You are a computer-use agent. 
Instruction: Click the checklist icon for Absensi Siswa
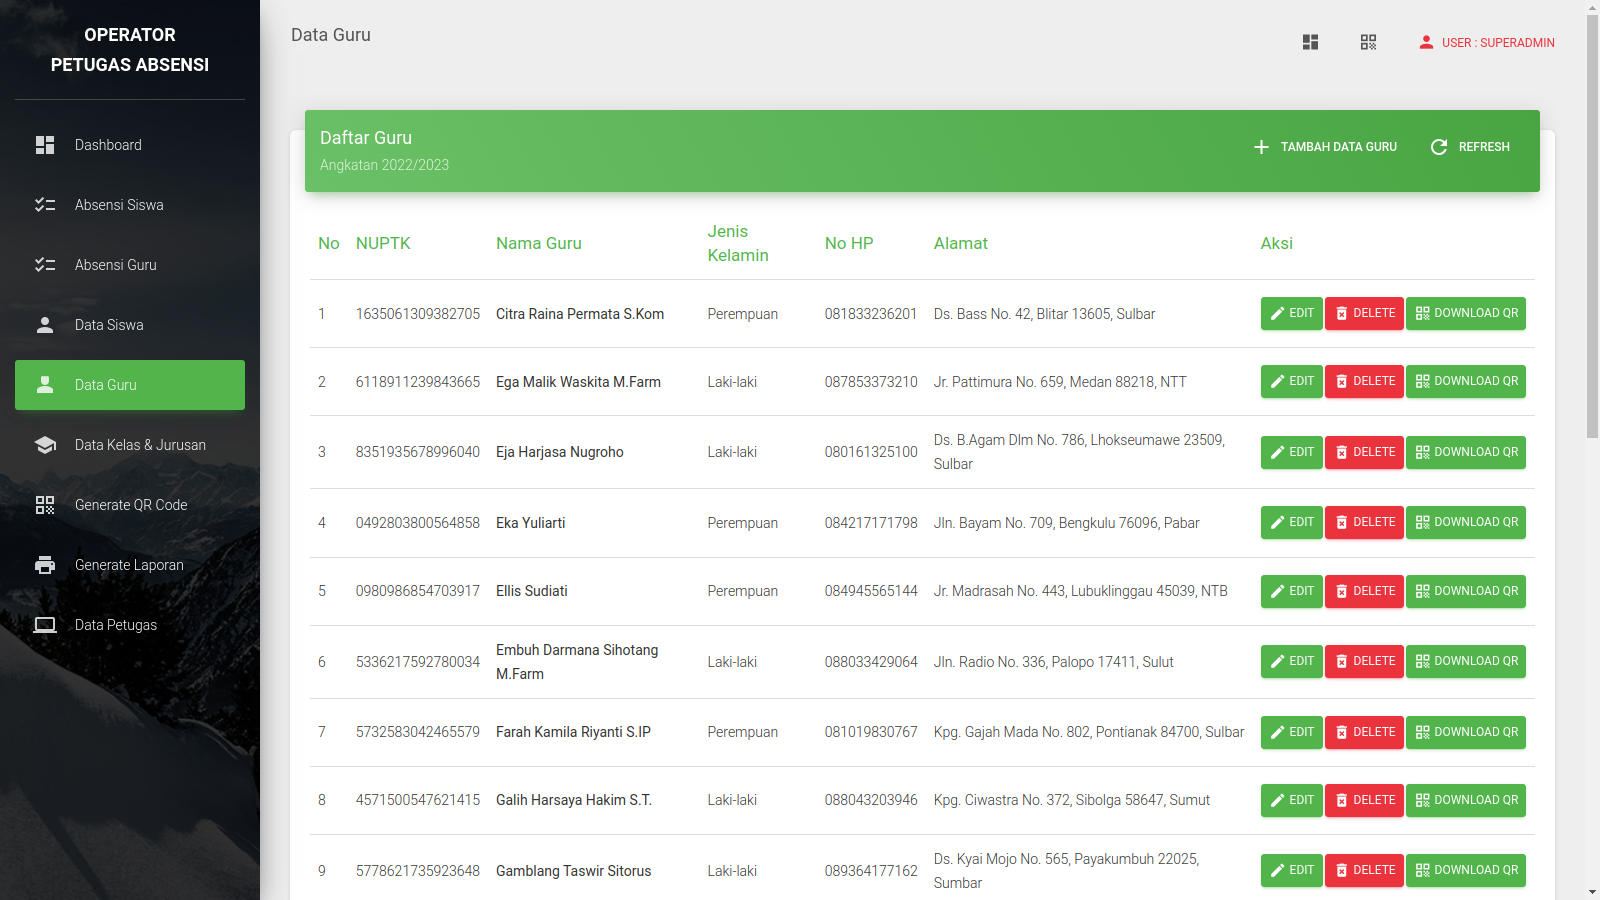point(45,205)
